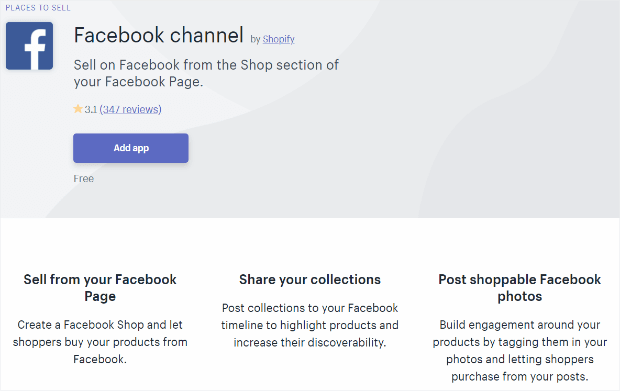Click the 'purchase from your posts.' line

click(520, 376)
